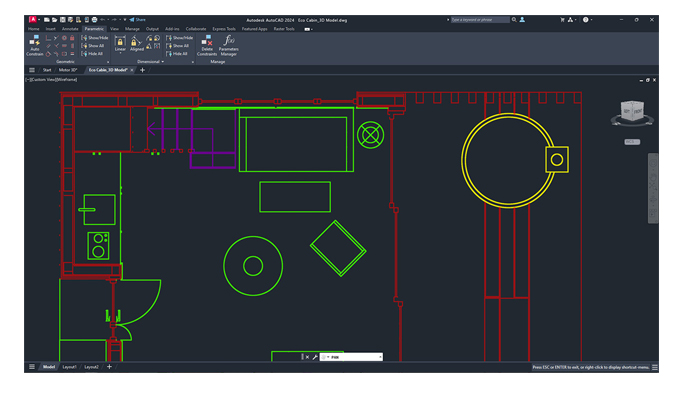Open the Annotate ribbon tab
The image size is (680, 400).
coord(70,29)
